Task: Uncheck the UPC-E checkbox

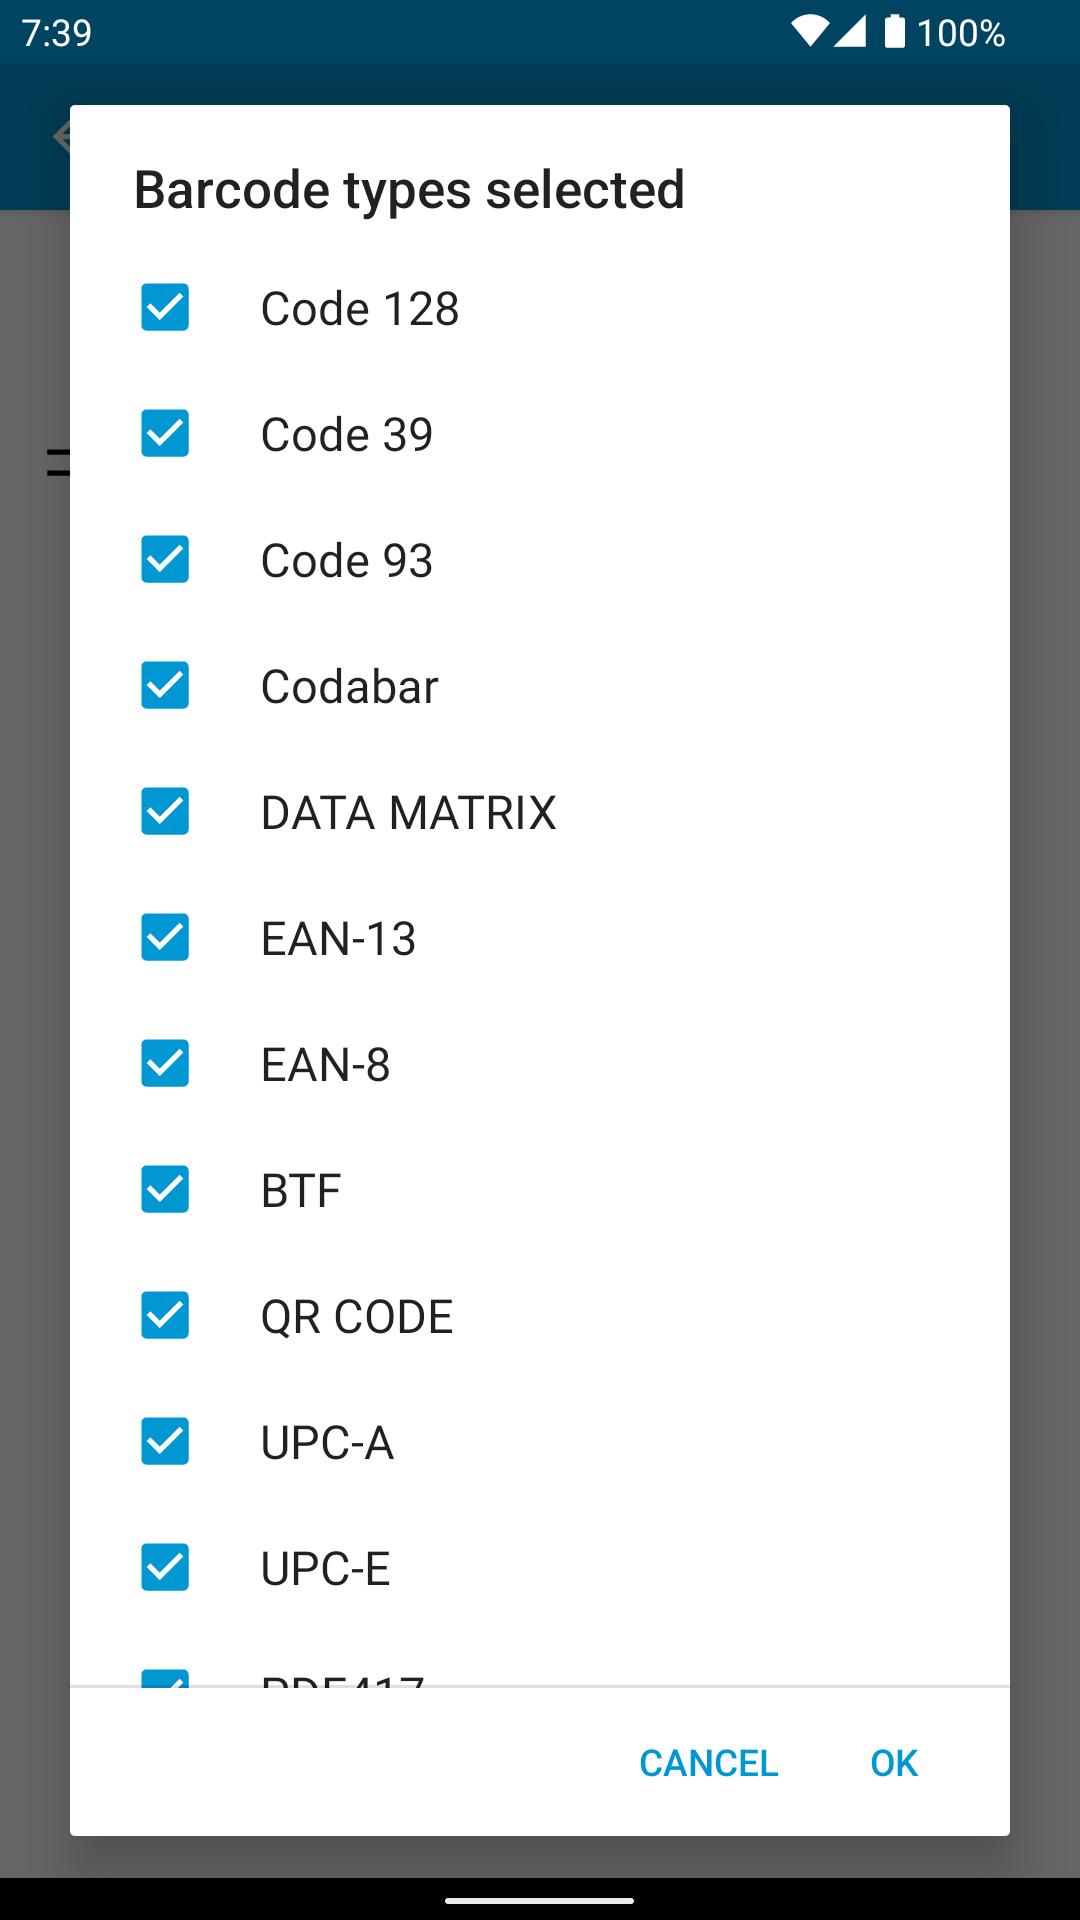Action: click(x=165, y=1568)
